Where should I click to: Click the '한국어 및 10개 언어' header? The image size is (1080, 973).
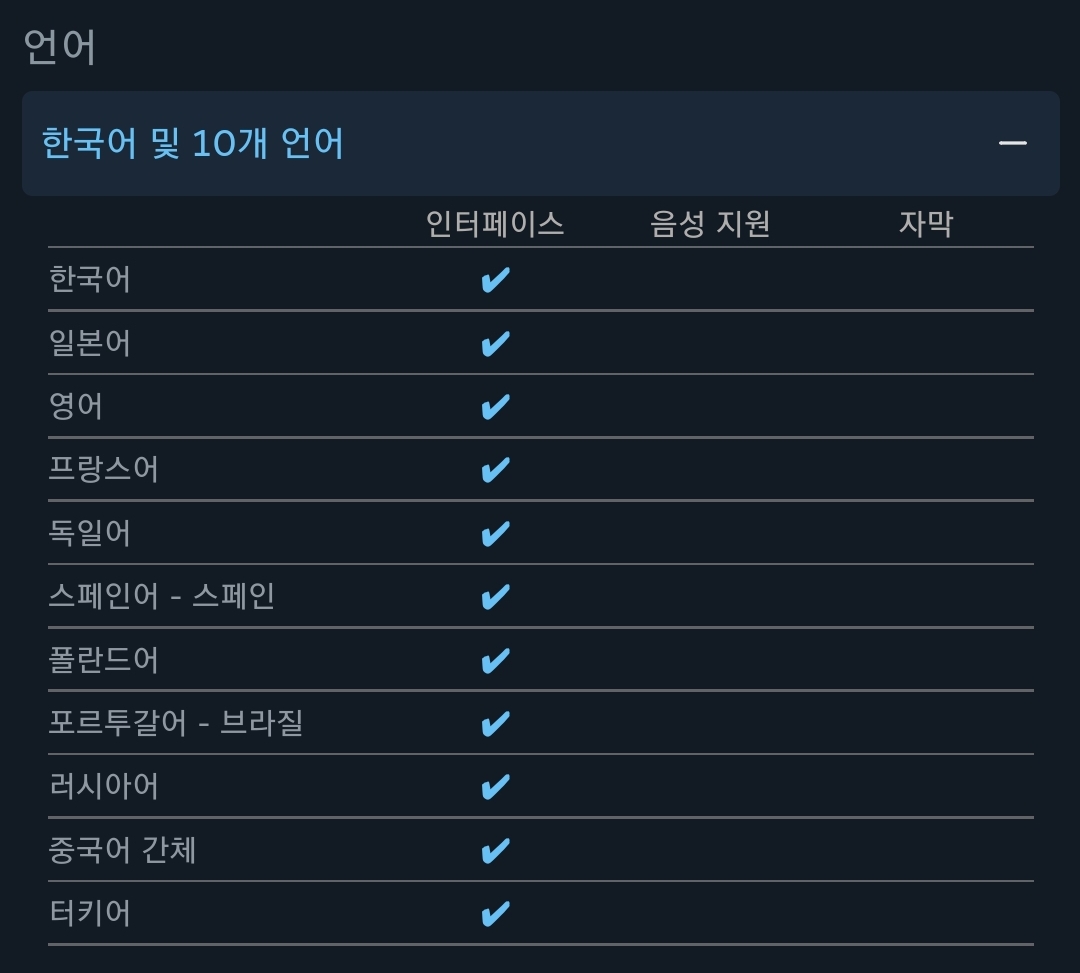tap(193, 143)
